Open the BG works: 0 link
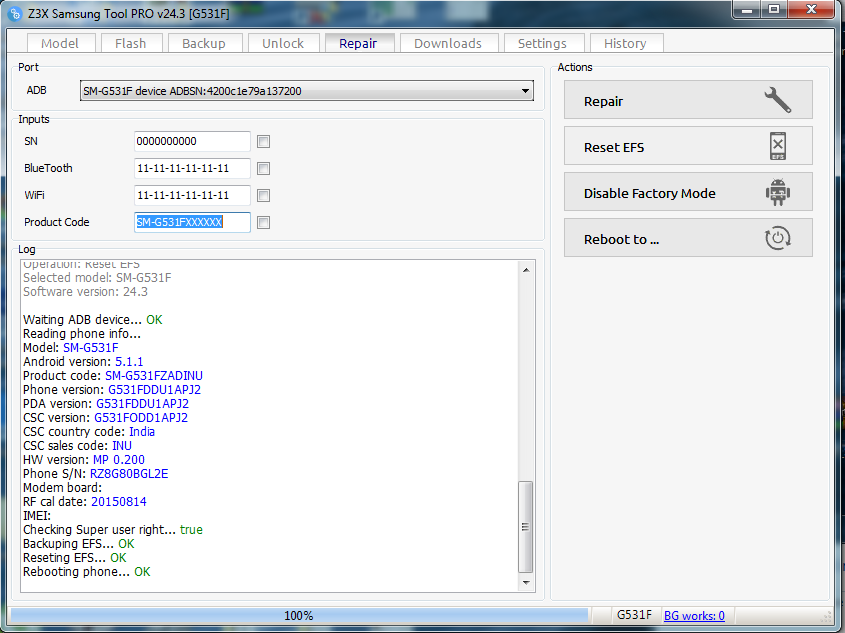The image size is (845, 633). tap(694, 615)
